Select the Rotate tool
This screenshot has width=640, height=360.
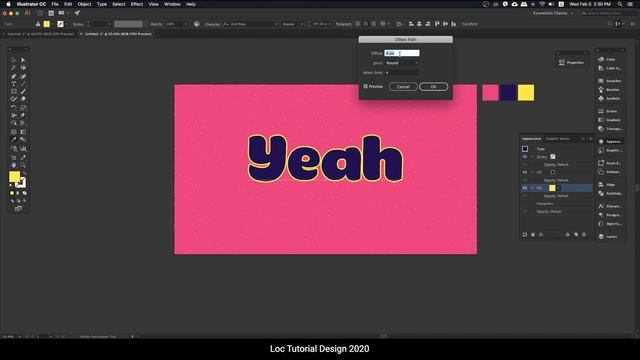point(13,108)
